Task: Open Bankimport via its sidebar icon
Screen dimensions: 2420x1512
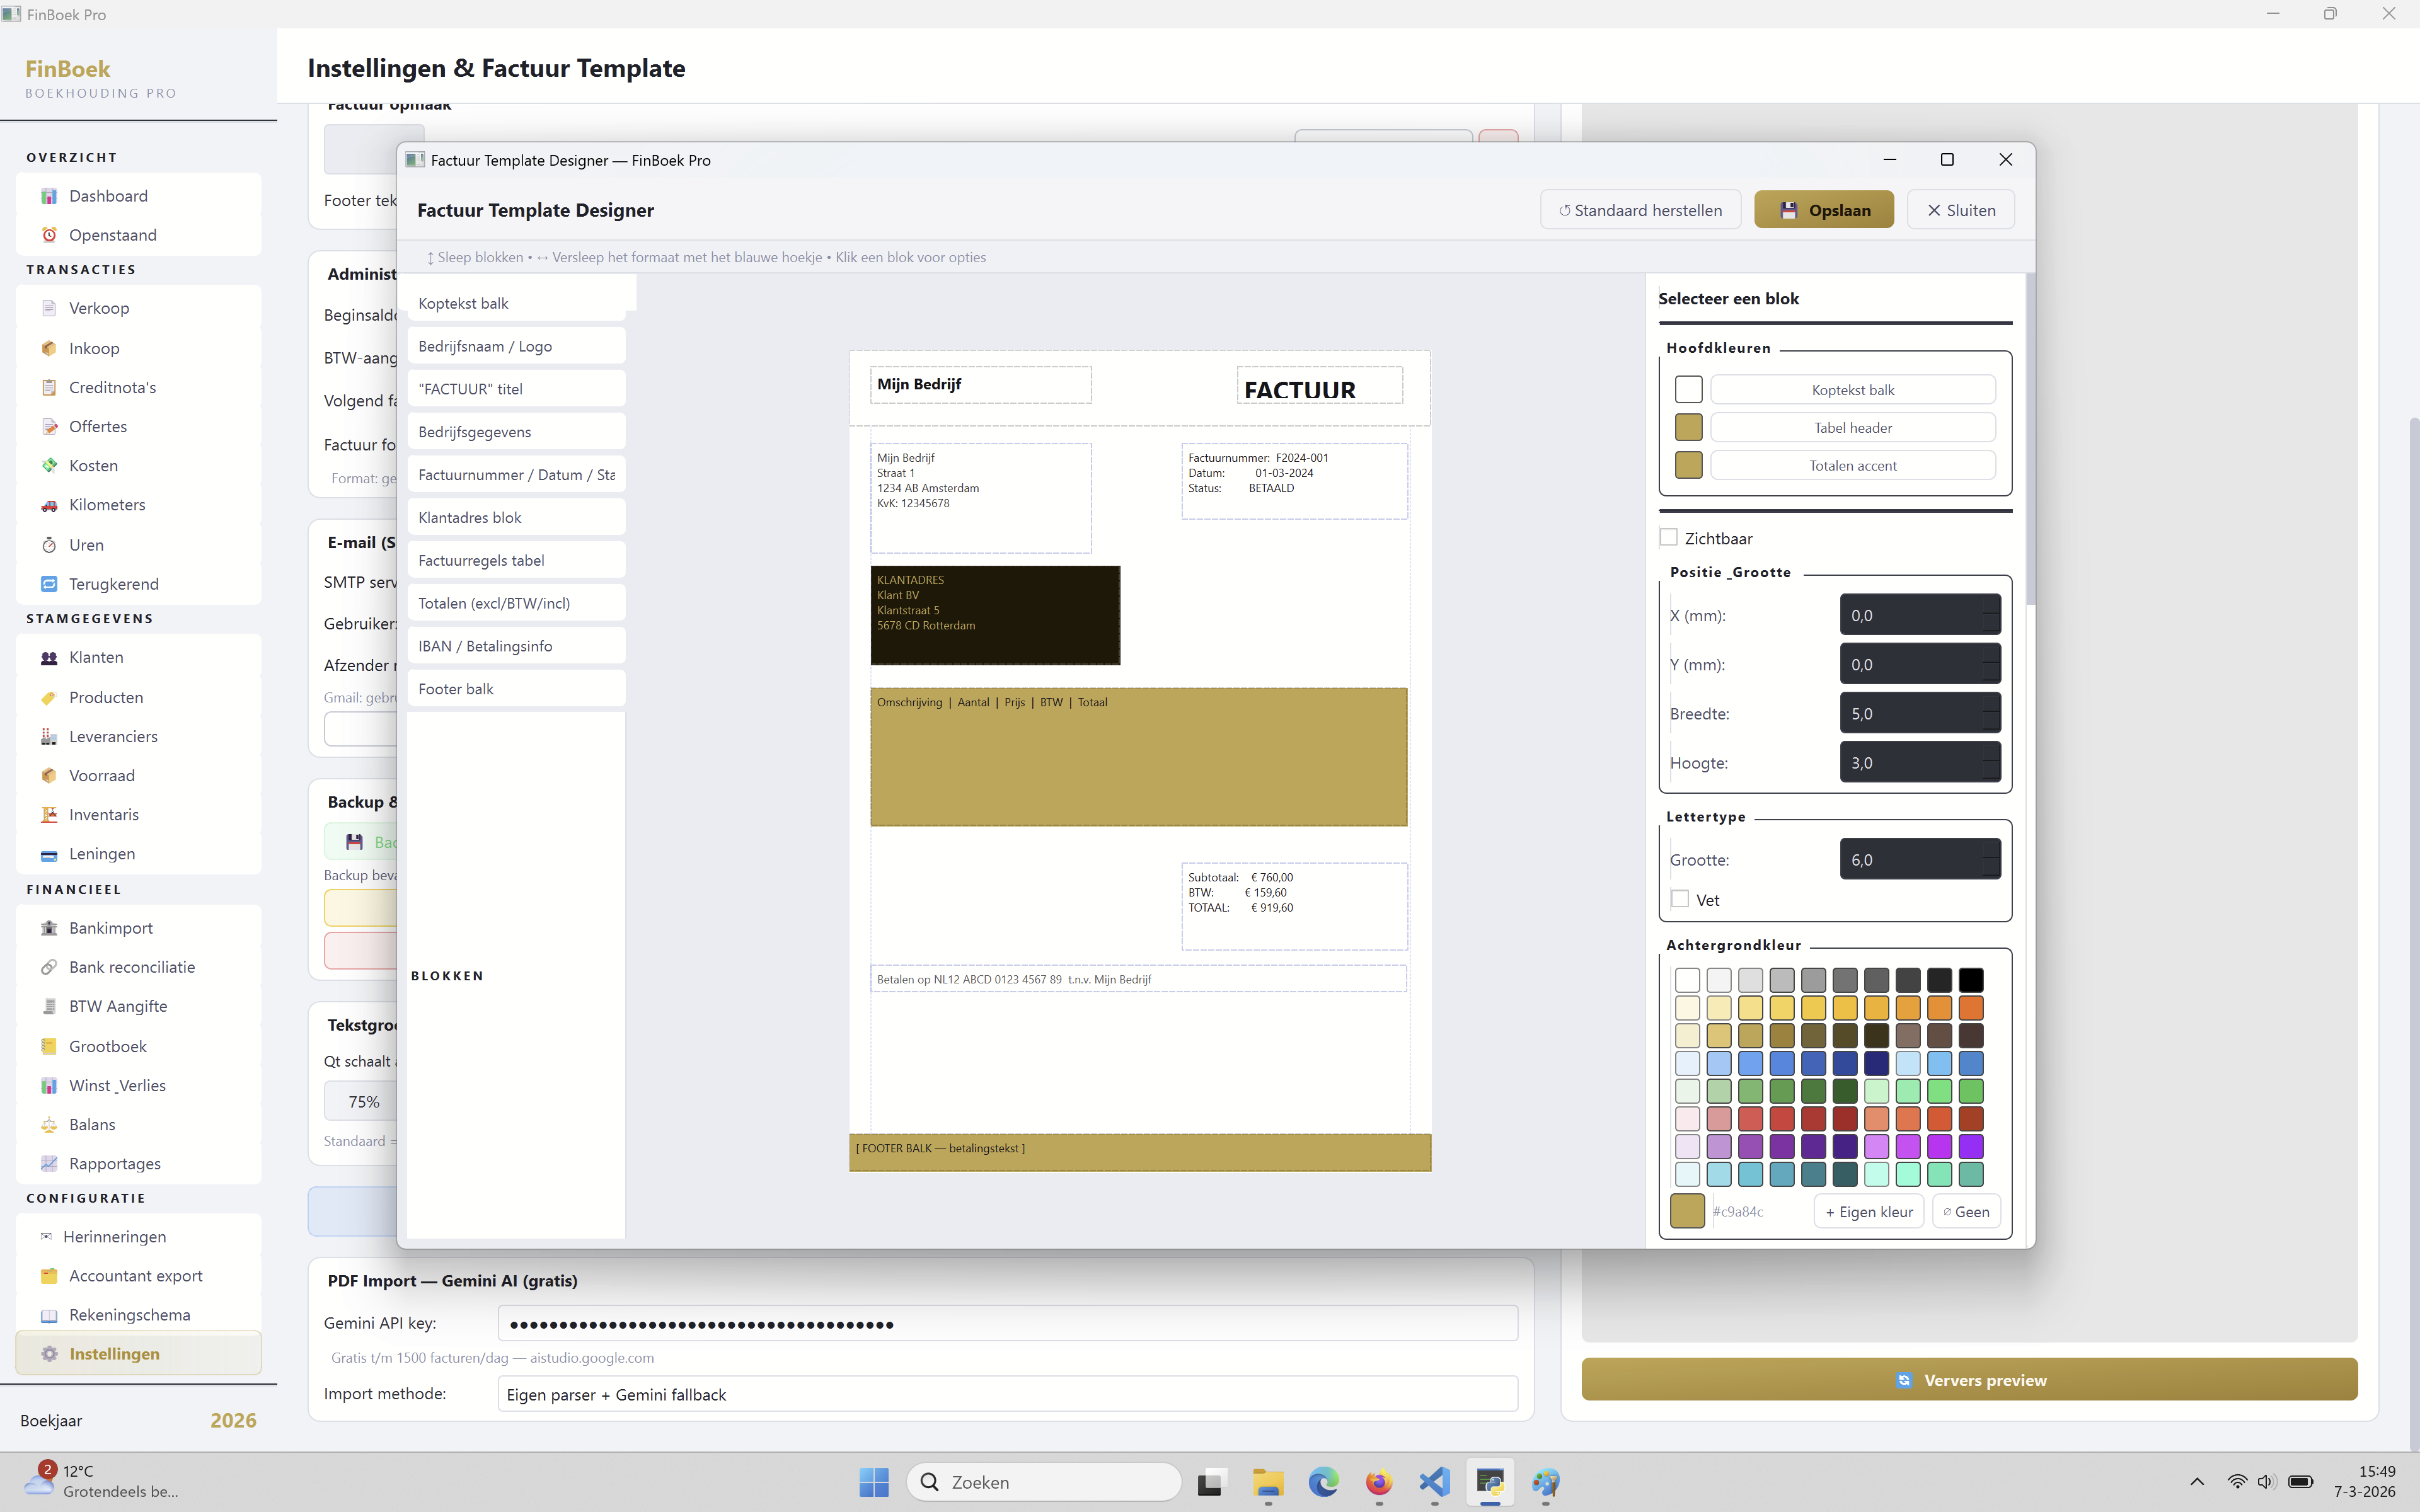Action: pos(49,928)
